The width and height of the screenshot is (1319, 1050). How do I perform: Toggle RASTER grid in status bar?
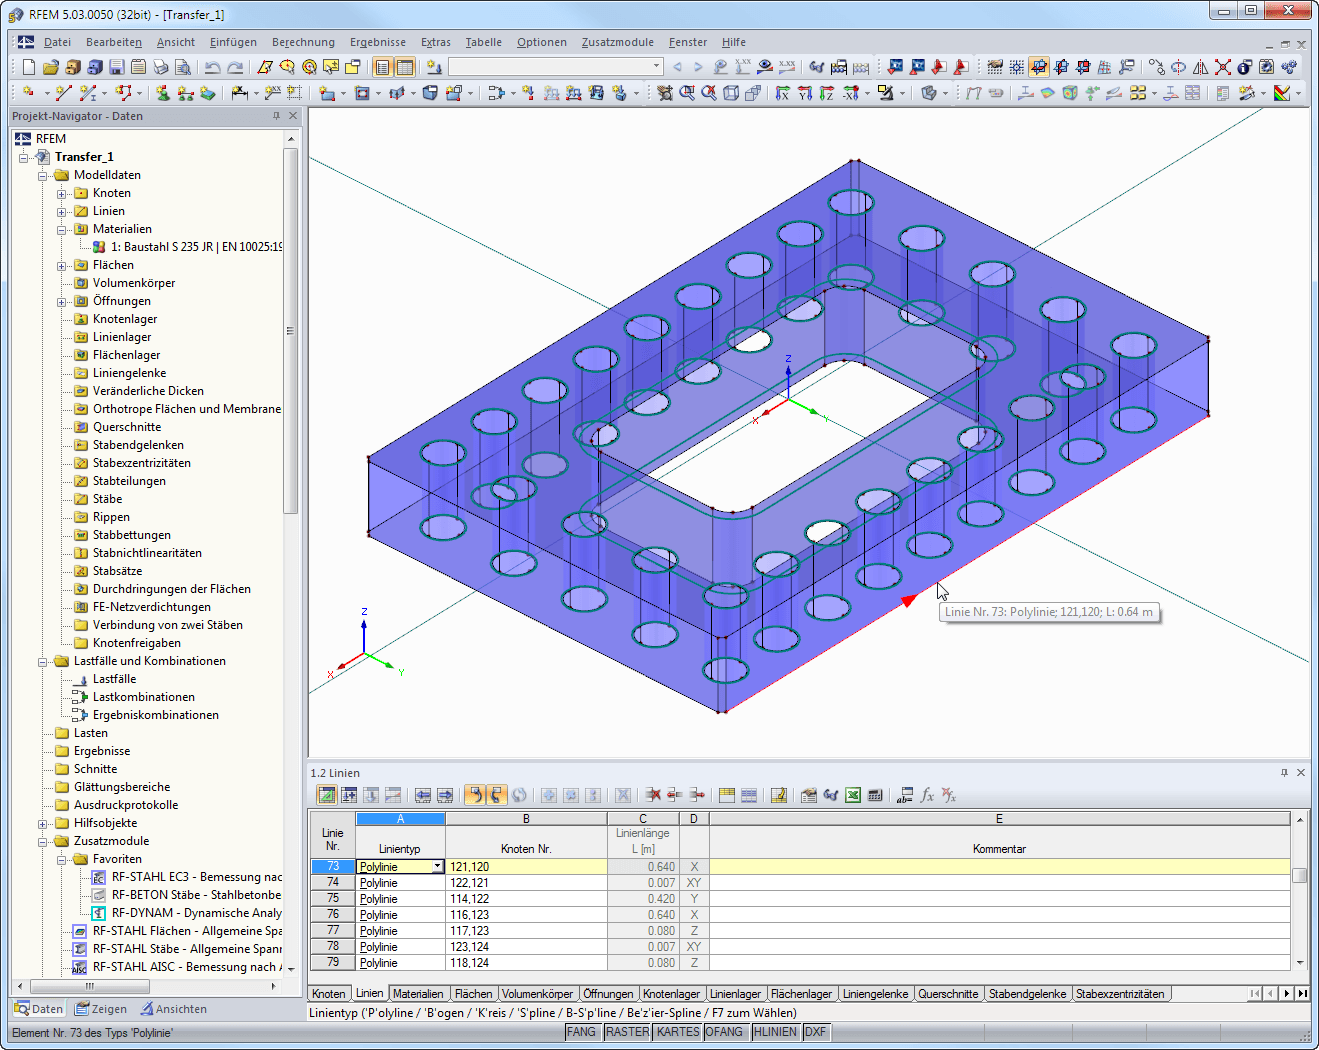pos(627,1032)
